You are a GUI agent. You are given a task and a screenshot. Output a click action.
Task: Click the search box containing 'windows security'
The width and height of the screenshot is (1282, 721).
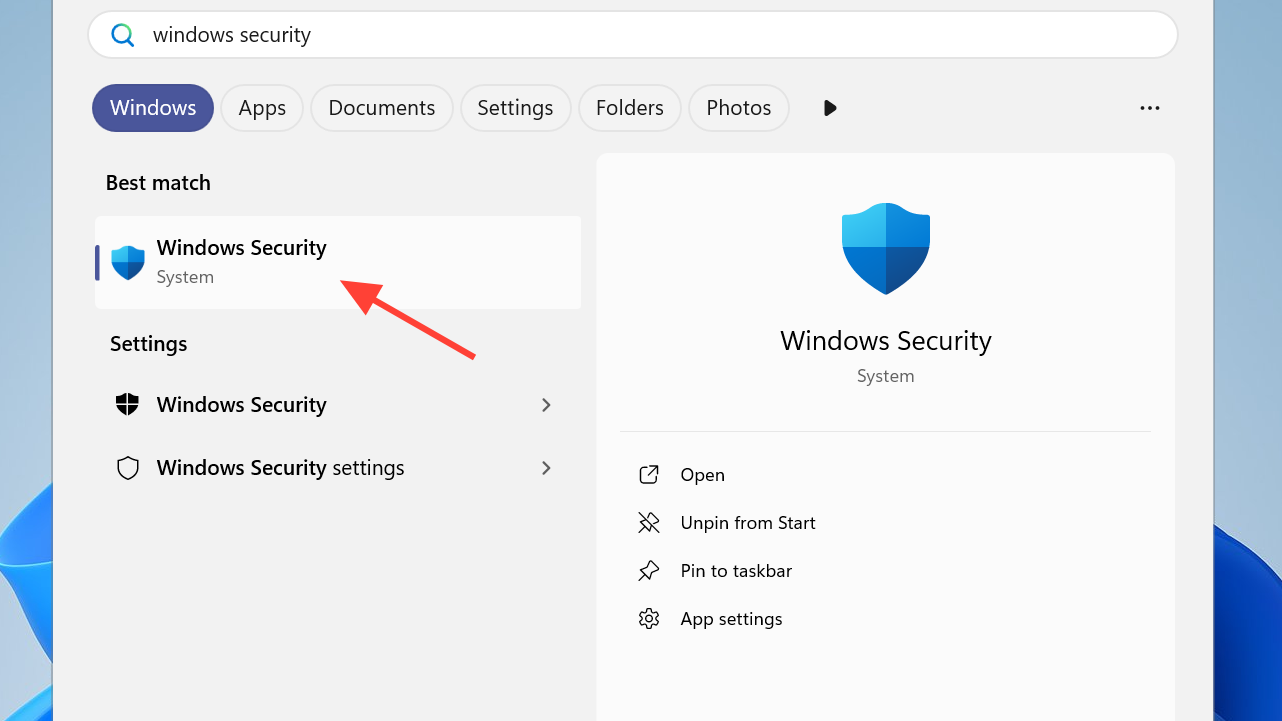(633, 35)
